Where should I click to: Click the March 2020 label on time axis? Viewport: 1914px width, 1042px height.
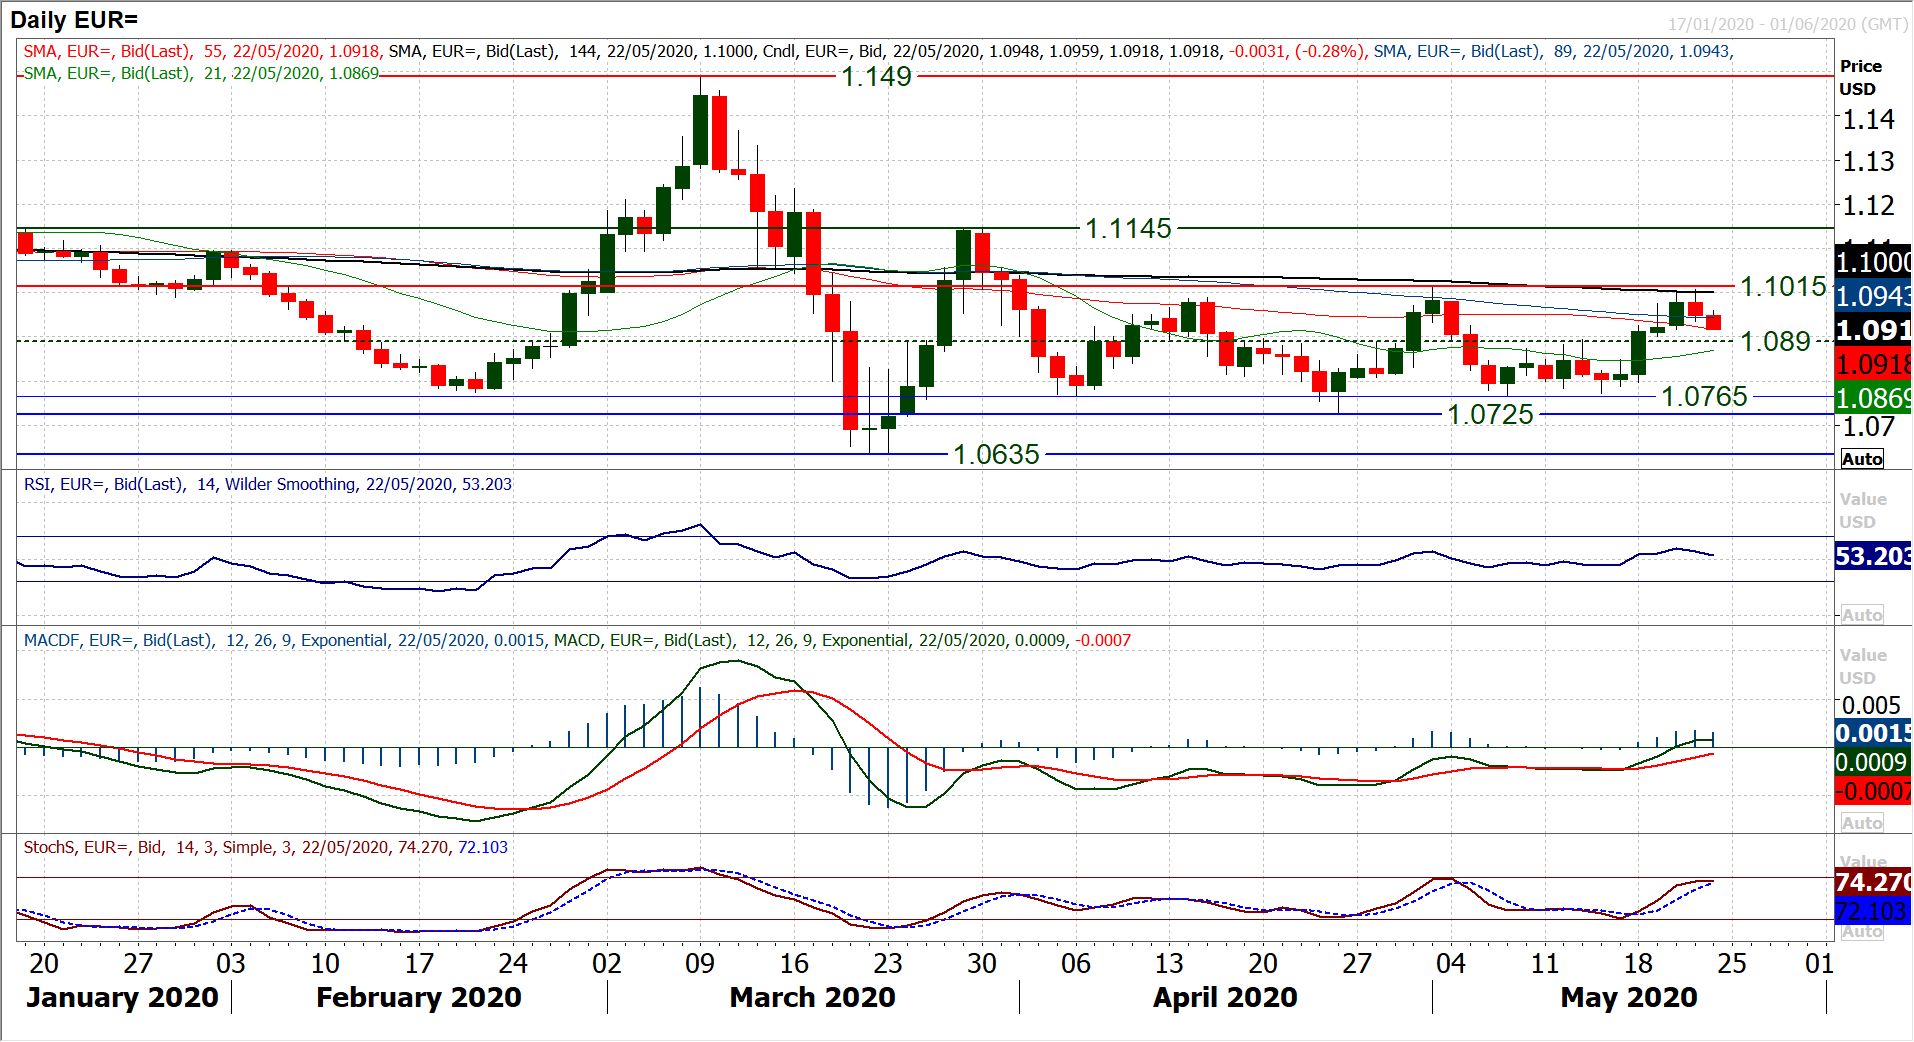point(812,998)
